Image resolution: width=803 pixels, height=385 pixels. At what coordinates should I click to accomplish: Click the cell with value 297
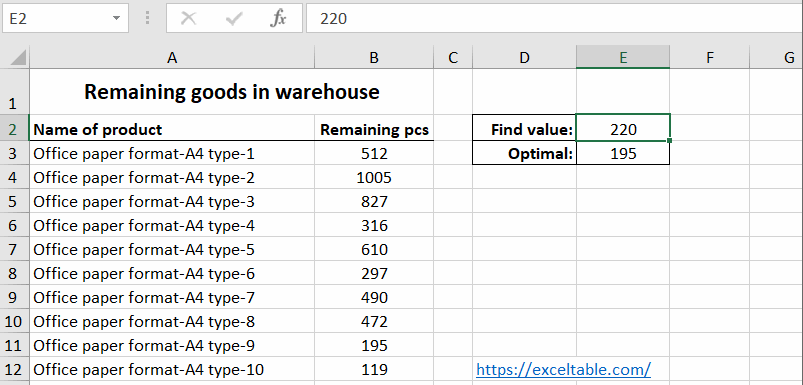374,273
